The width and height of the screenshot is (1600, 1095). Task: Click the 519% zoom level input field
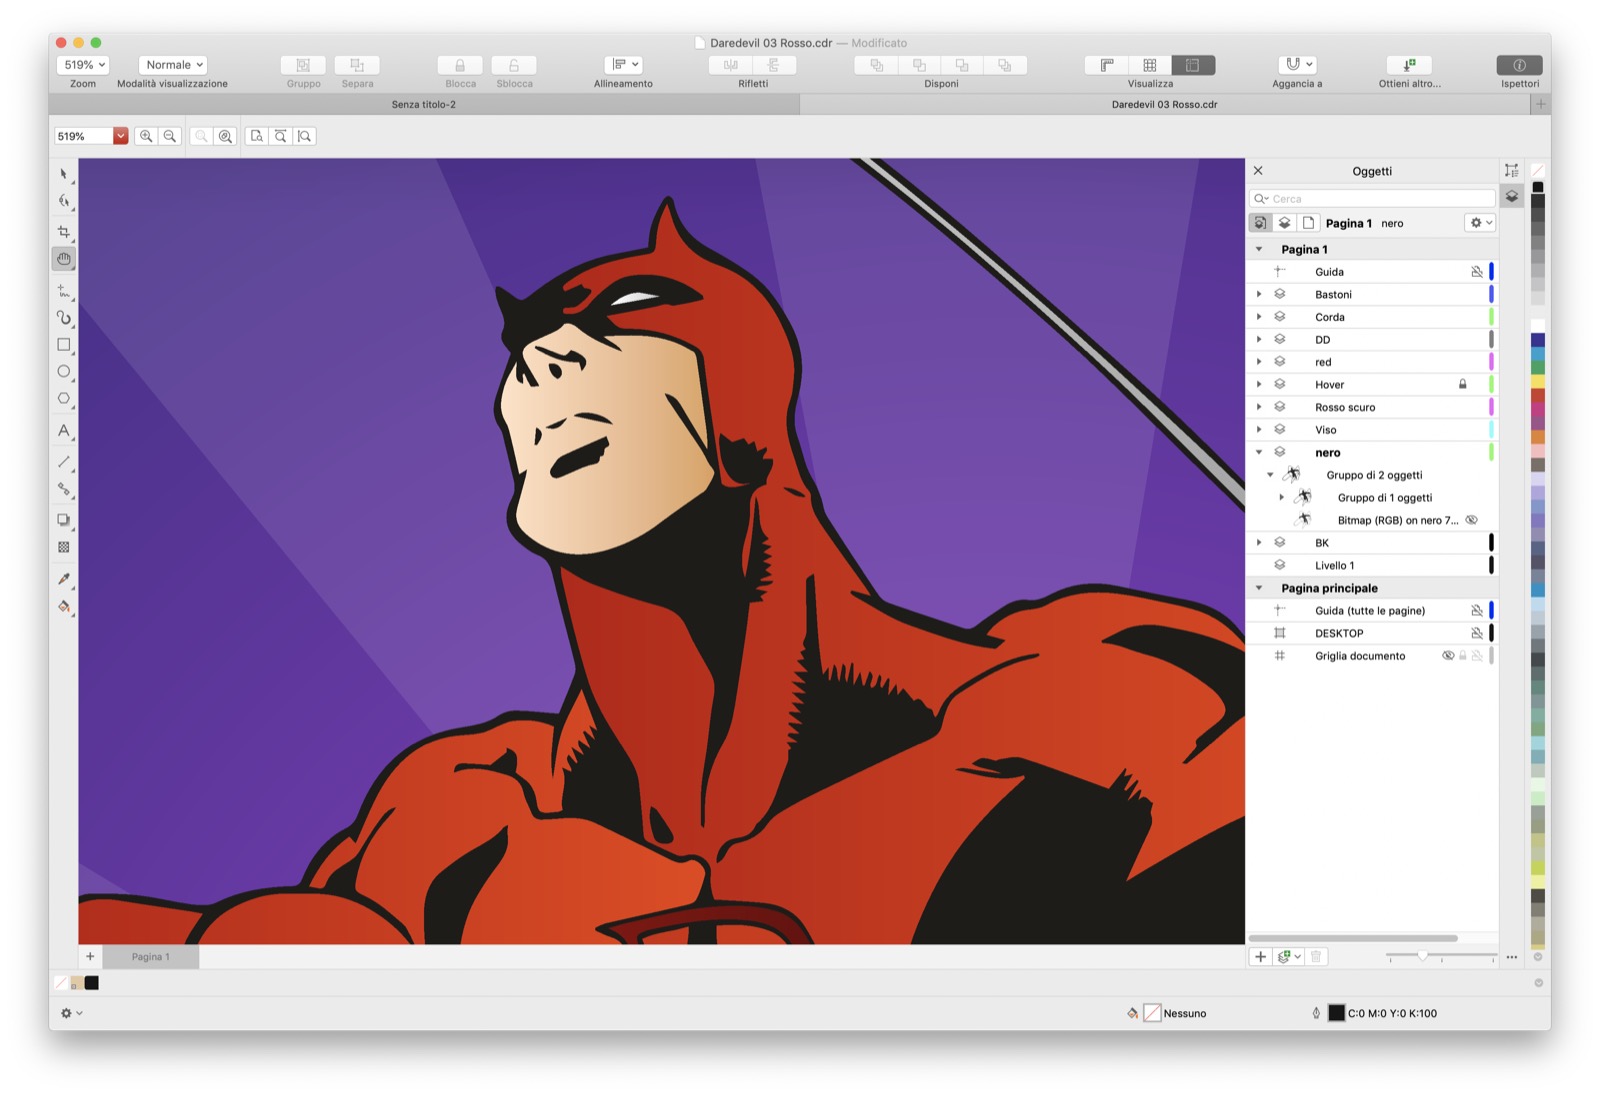[83, 136]
